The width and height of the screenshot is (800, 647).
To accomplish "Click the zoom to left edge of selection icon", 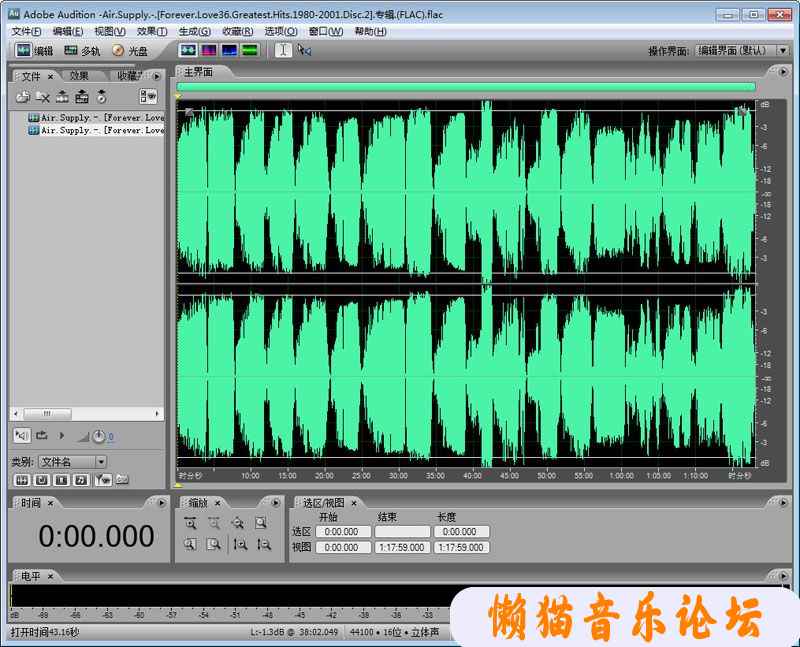I will (x=190, y=544).
